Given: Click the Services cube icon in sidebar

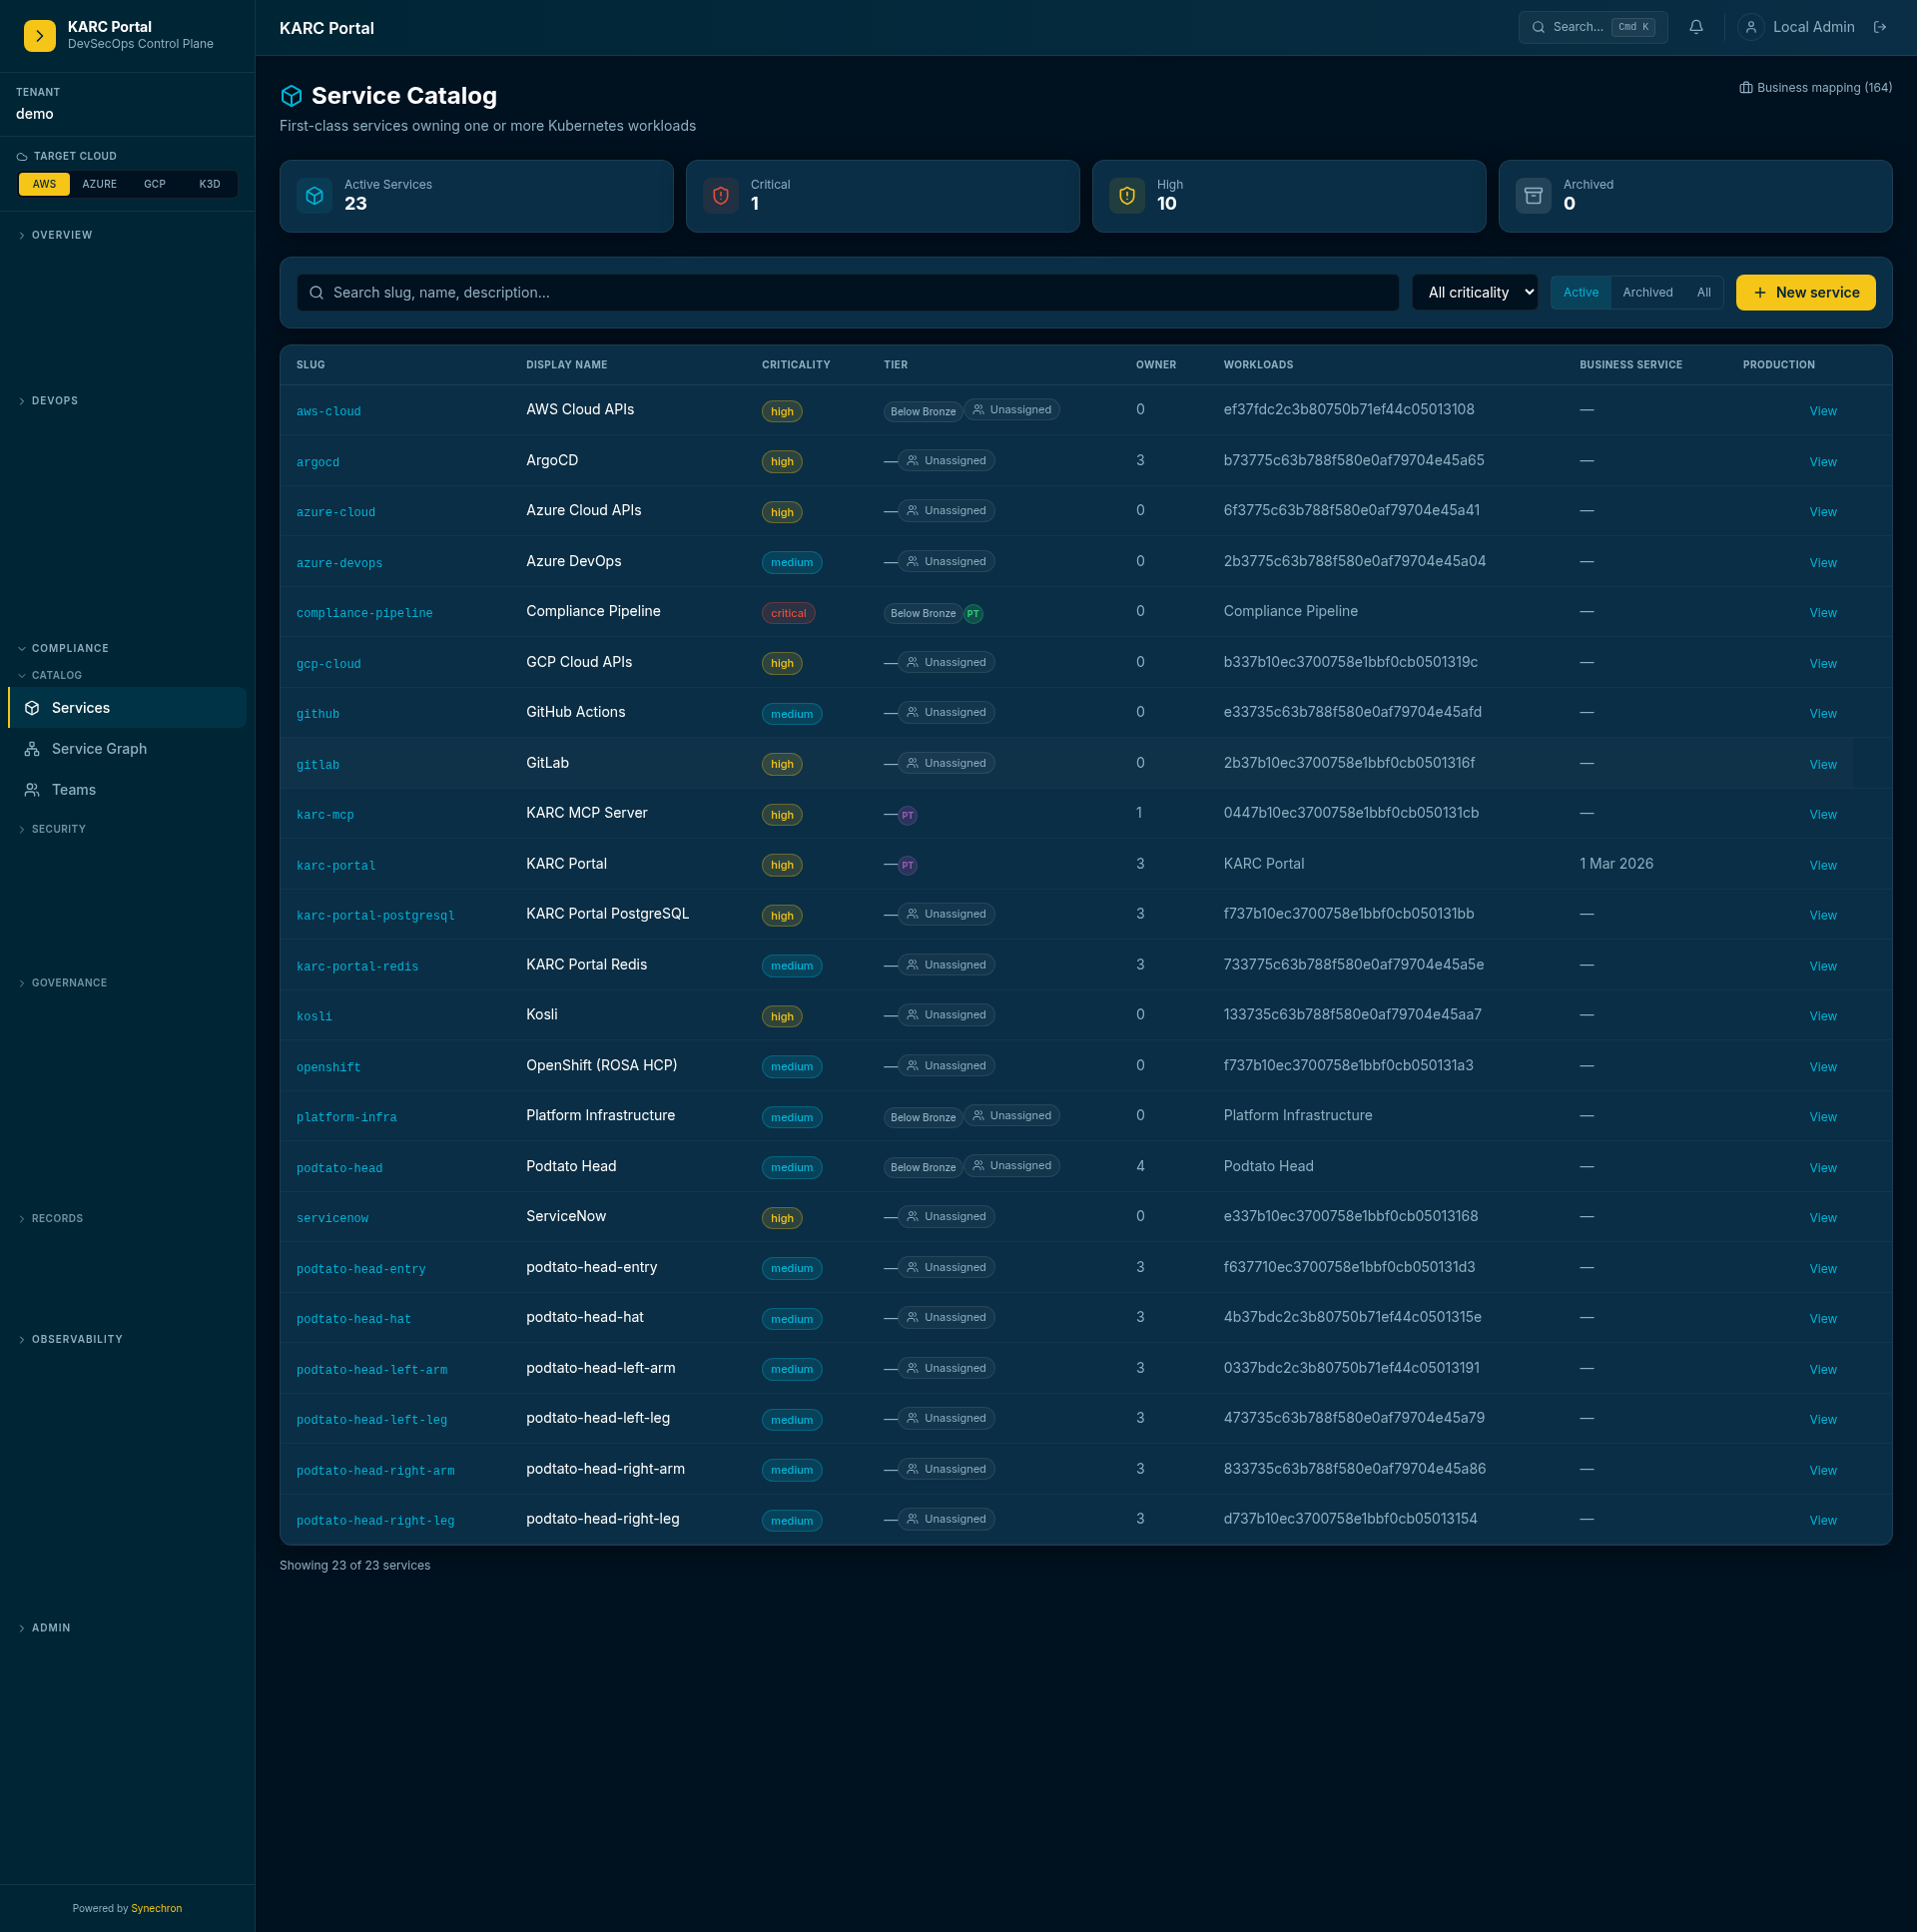Looking at the screenshot, I should coord(32,708).
